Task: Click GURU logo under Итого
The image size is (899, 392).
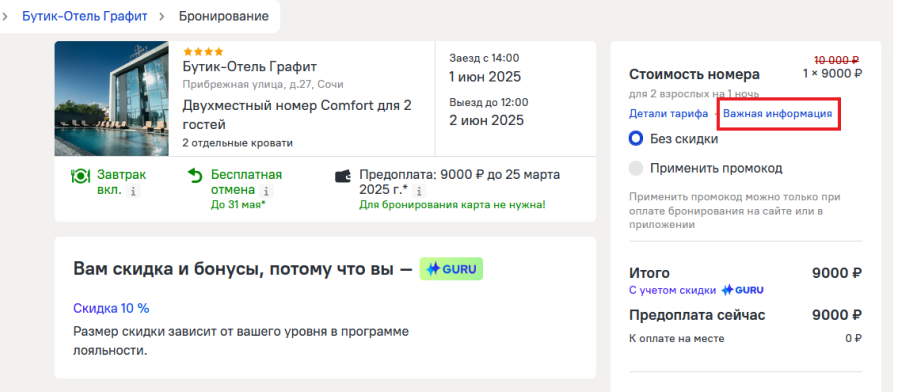Action: click(742, 290)
